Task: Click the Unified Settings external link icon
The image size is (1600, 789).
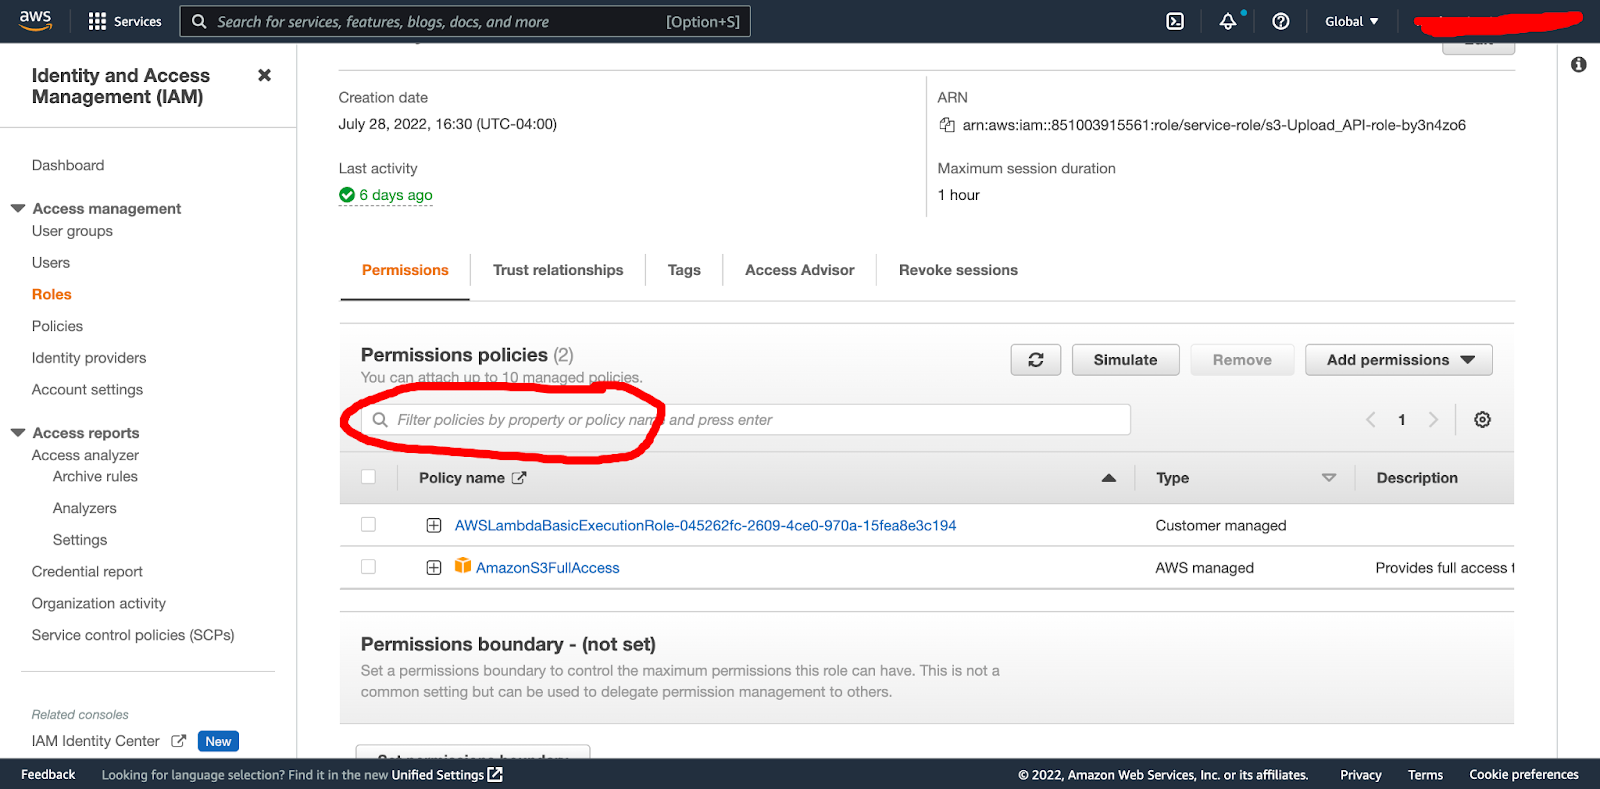Action: [495, 775]
